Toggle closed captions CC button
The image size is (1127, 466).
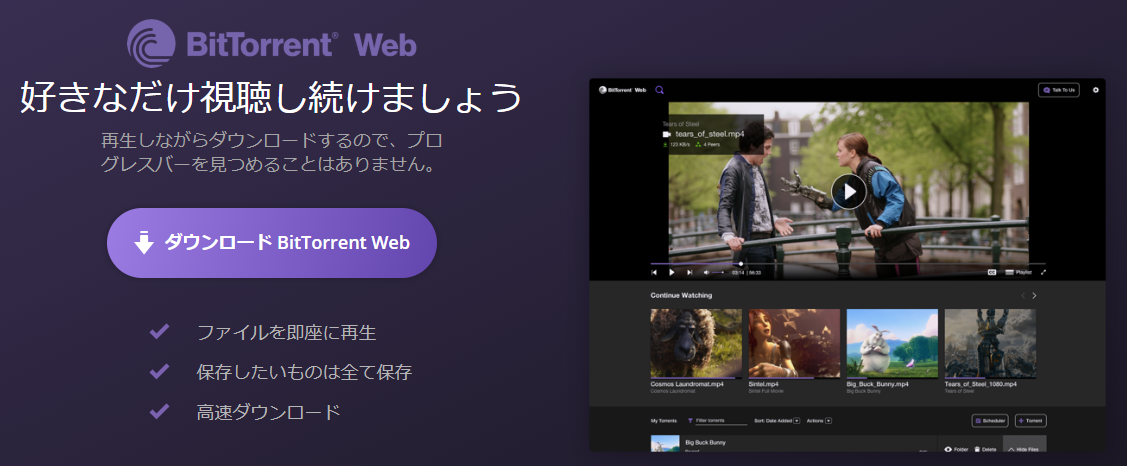tap(992, 273)
